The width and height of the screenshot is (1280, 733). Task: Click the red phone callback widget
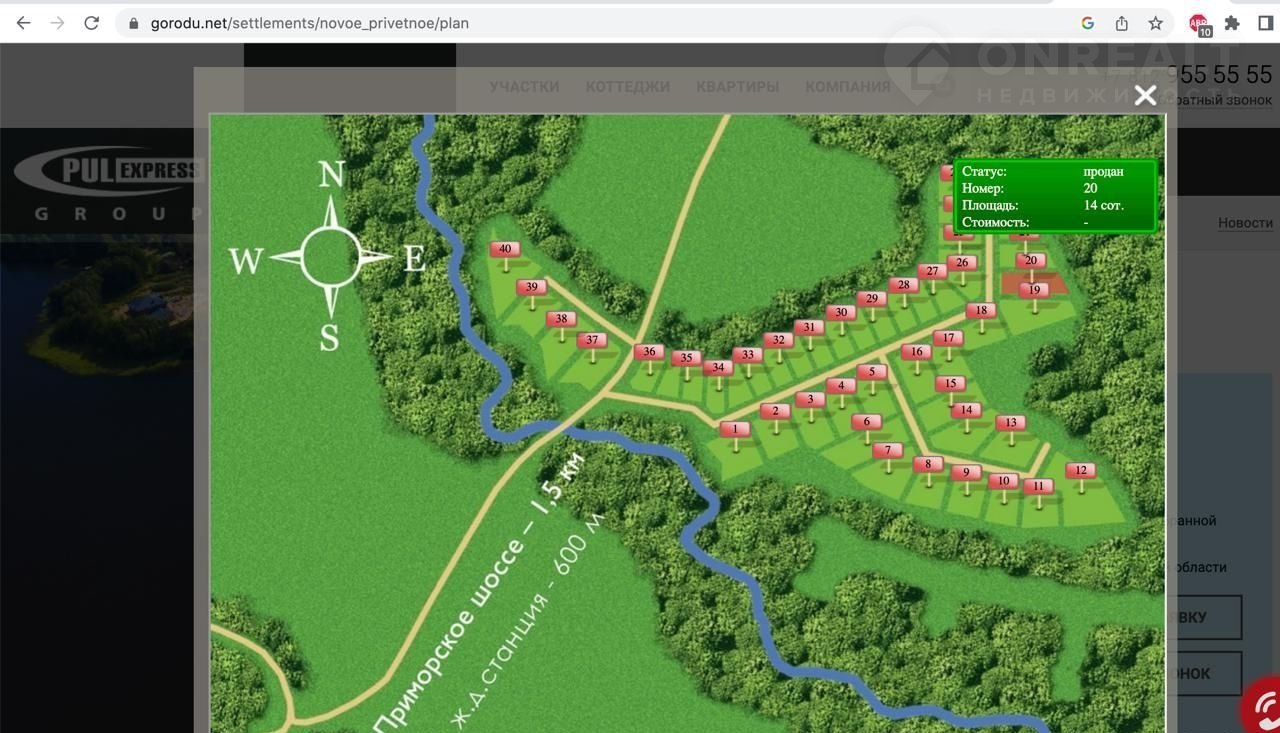pyautogui.click(x=1262, y=708)
